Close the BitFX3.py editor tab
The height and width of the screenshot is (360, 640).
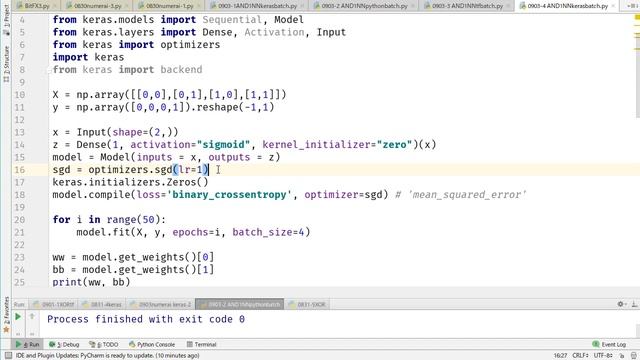pyautogui.click(x=55, y=6)
